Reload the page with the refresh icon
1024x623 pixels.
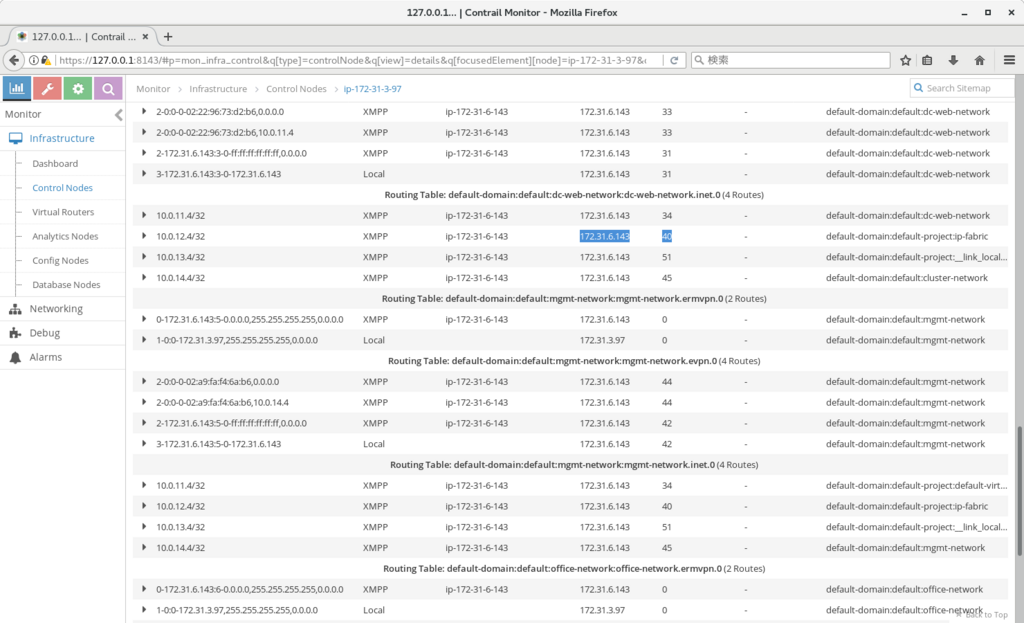674,60
